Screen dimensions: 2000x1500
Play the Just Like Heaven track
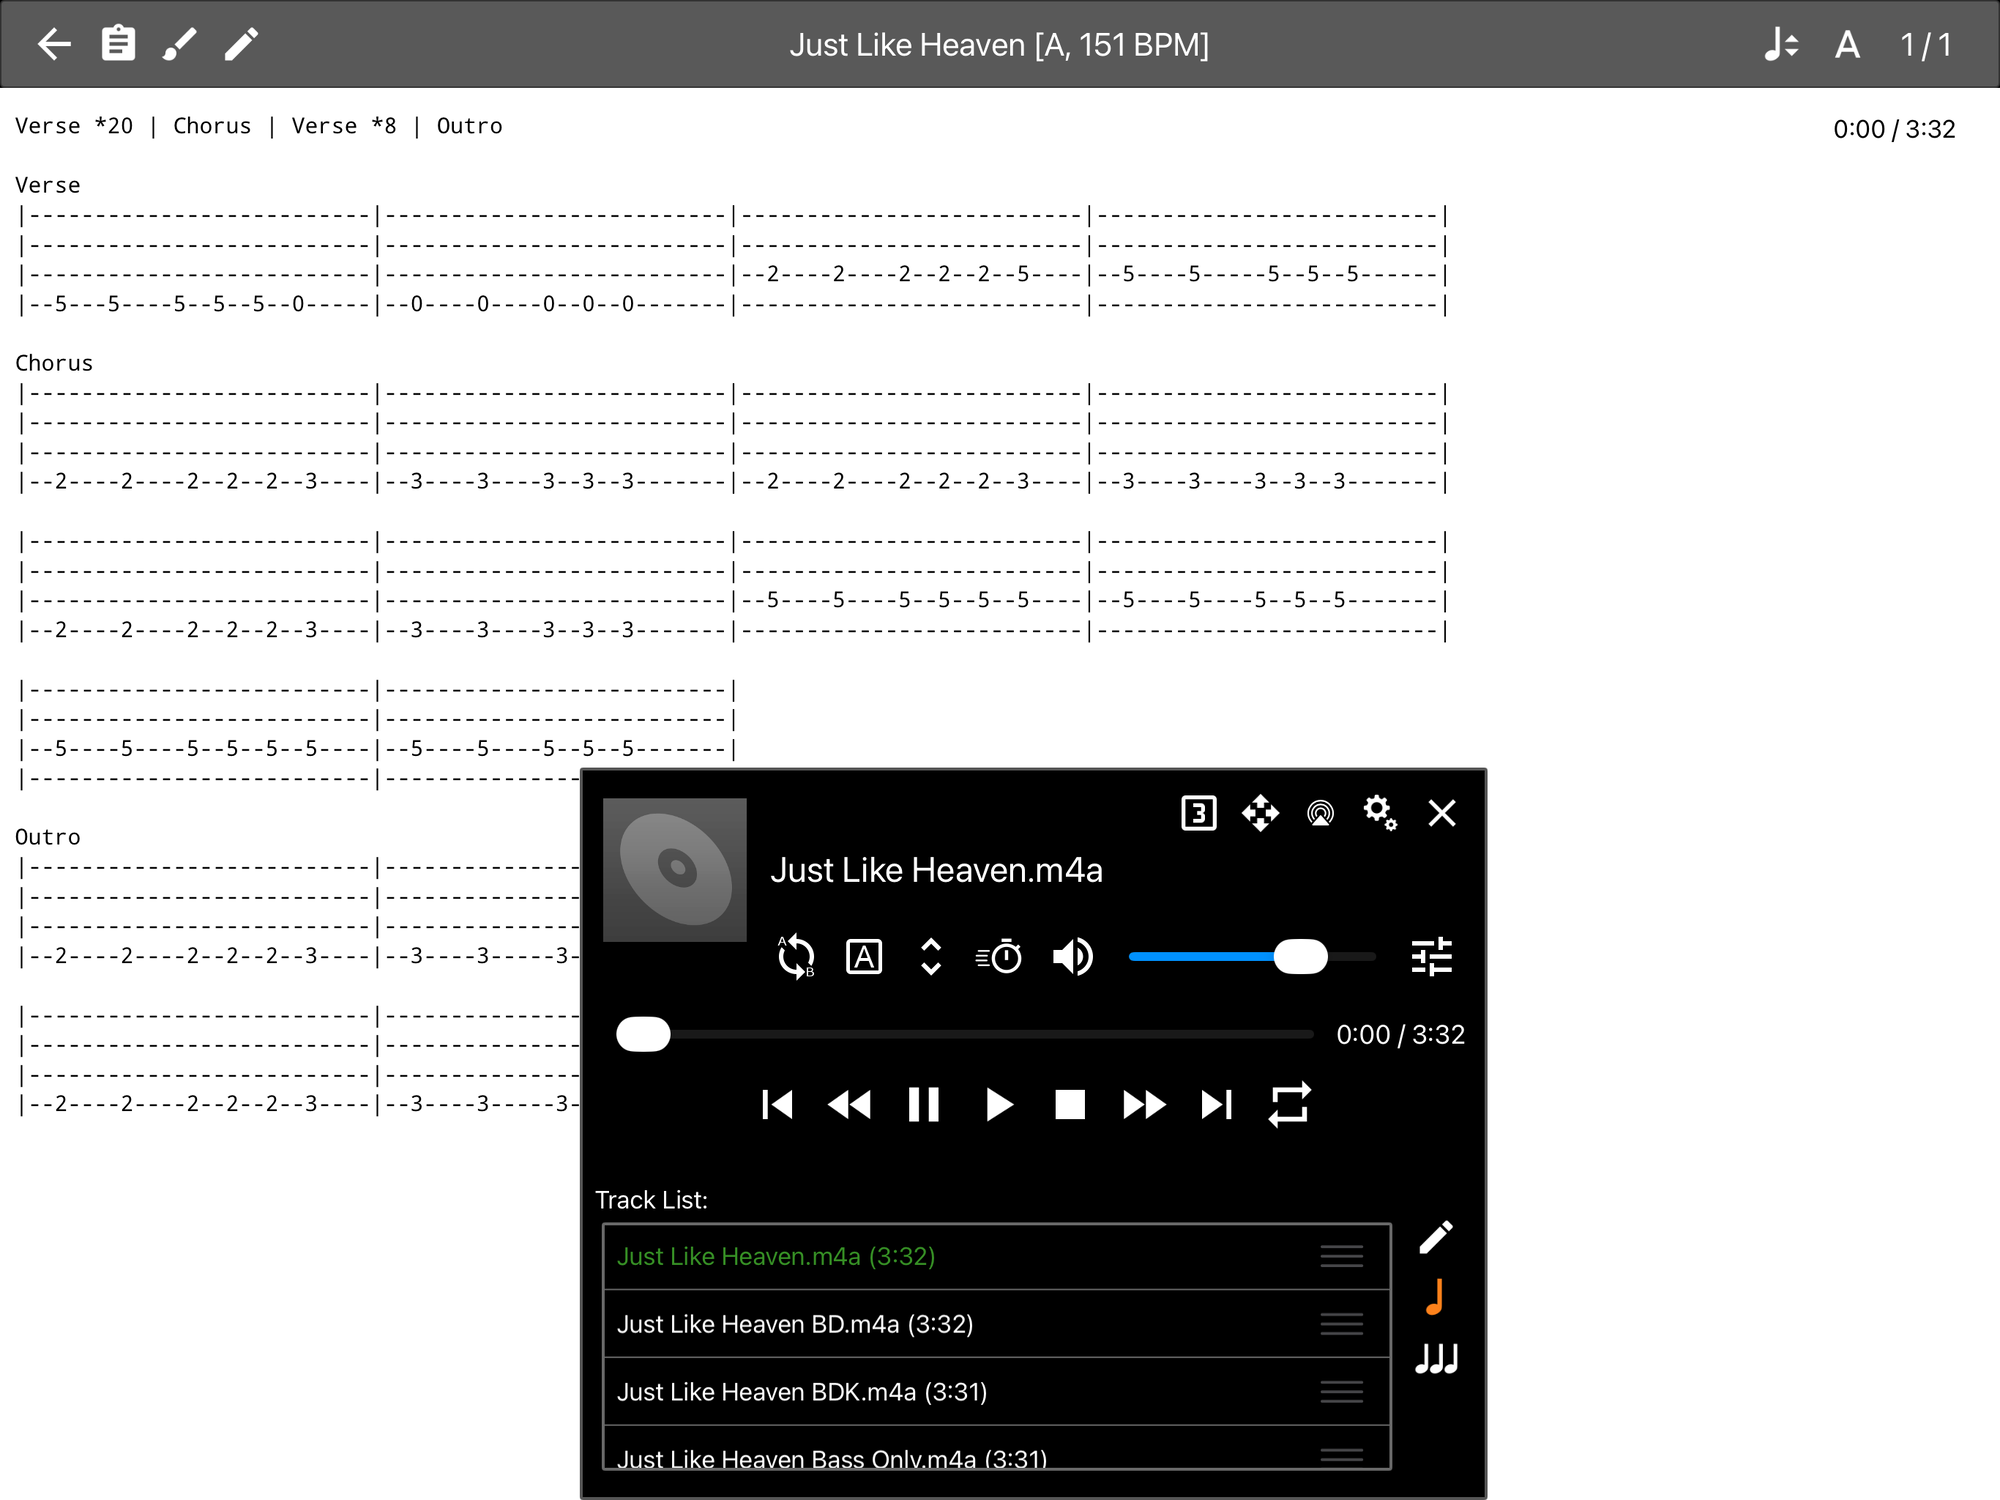[x=998, y=1105]
